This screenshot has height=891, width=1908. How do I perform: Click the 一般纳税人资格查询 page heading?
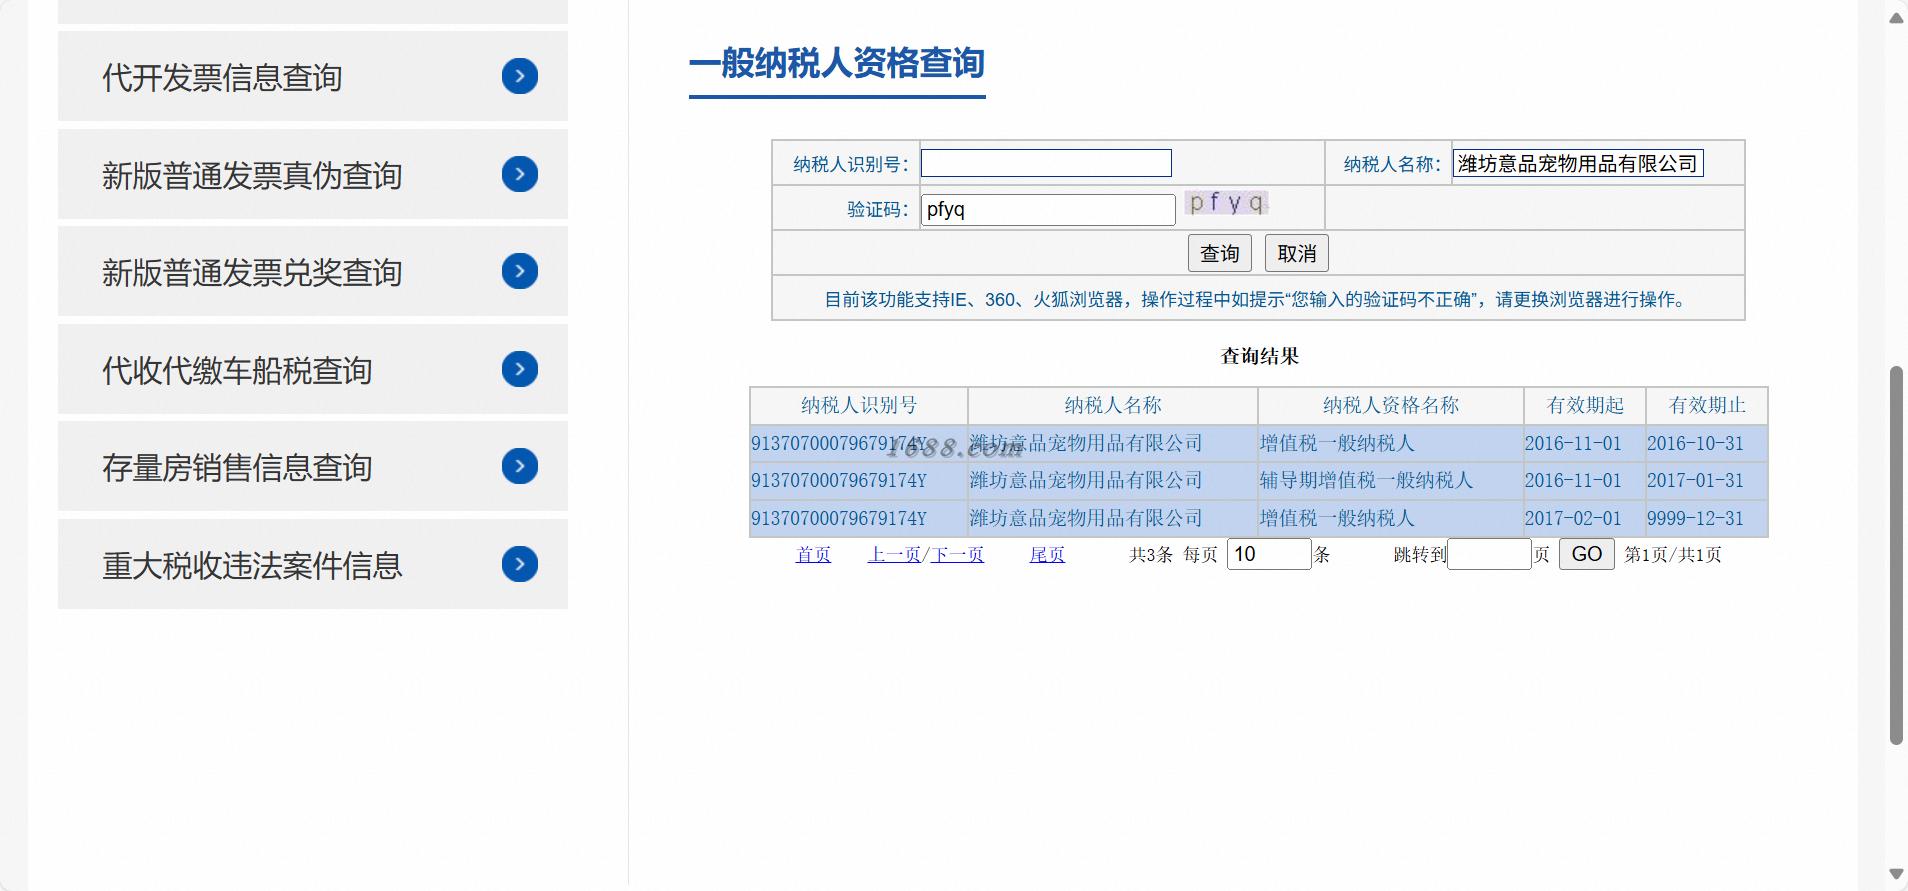click(837, 63)
